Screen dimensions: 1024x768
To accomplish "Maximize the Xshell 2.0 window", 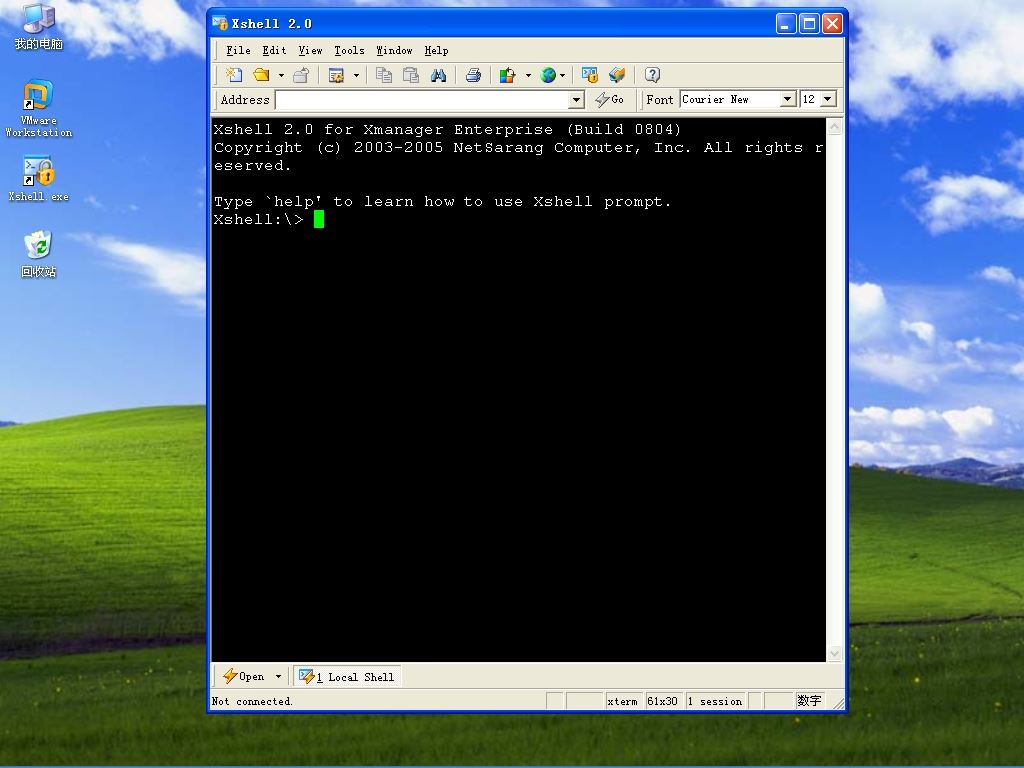I will point(809,24).
